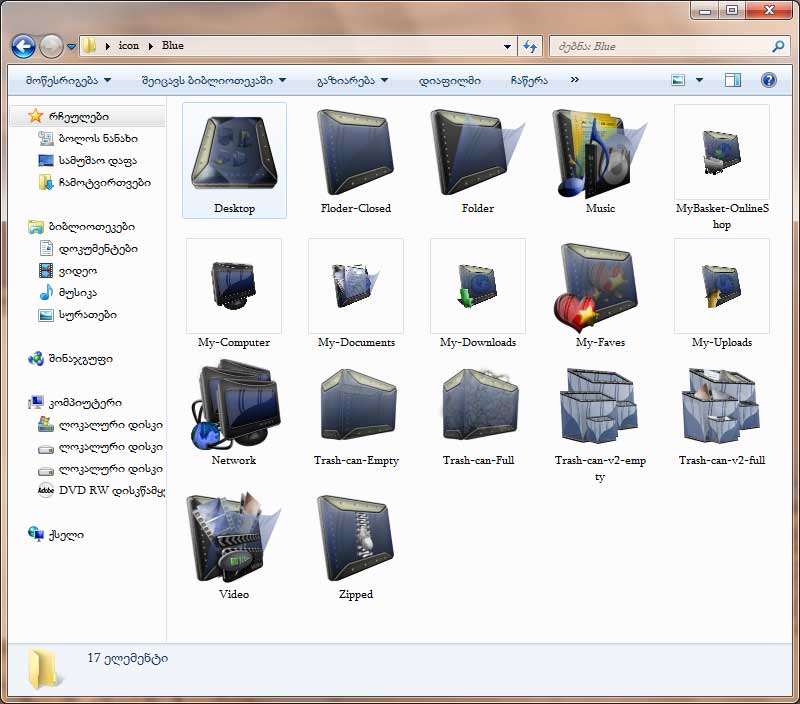Toggle the preview pane button

pyautogui.click(x=733, y=80)
